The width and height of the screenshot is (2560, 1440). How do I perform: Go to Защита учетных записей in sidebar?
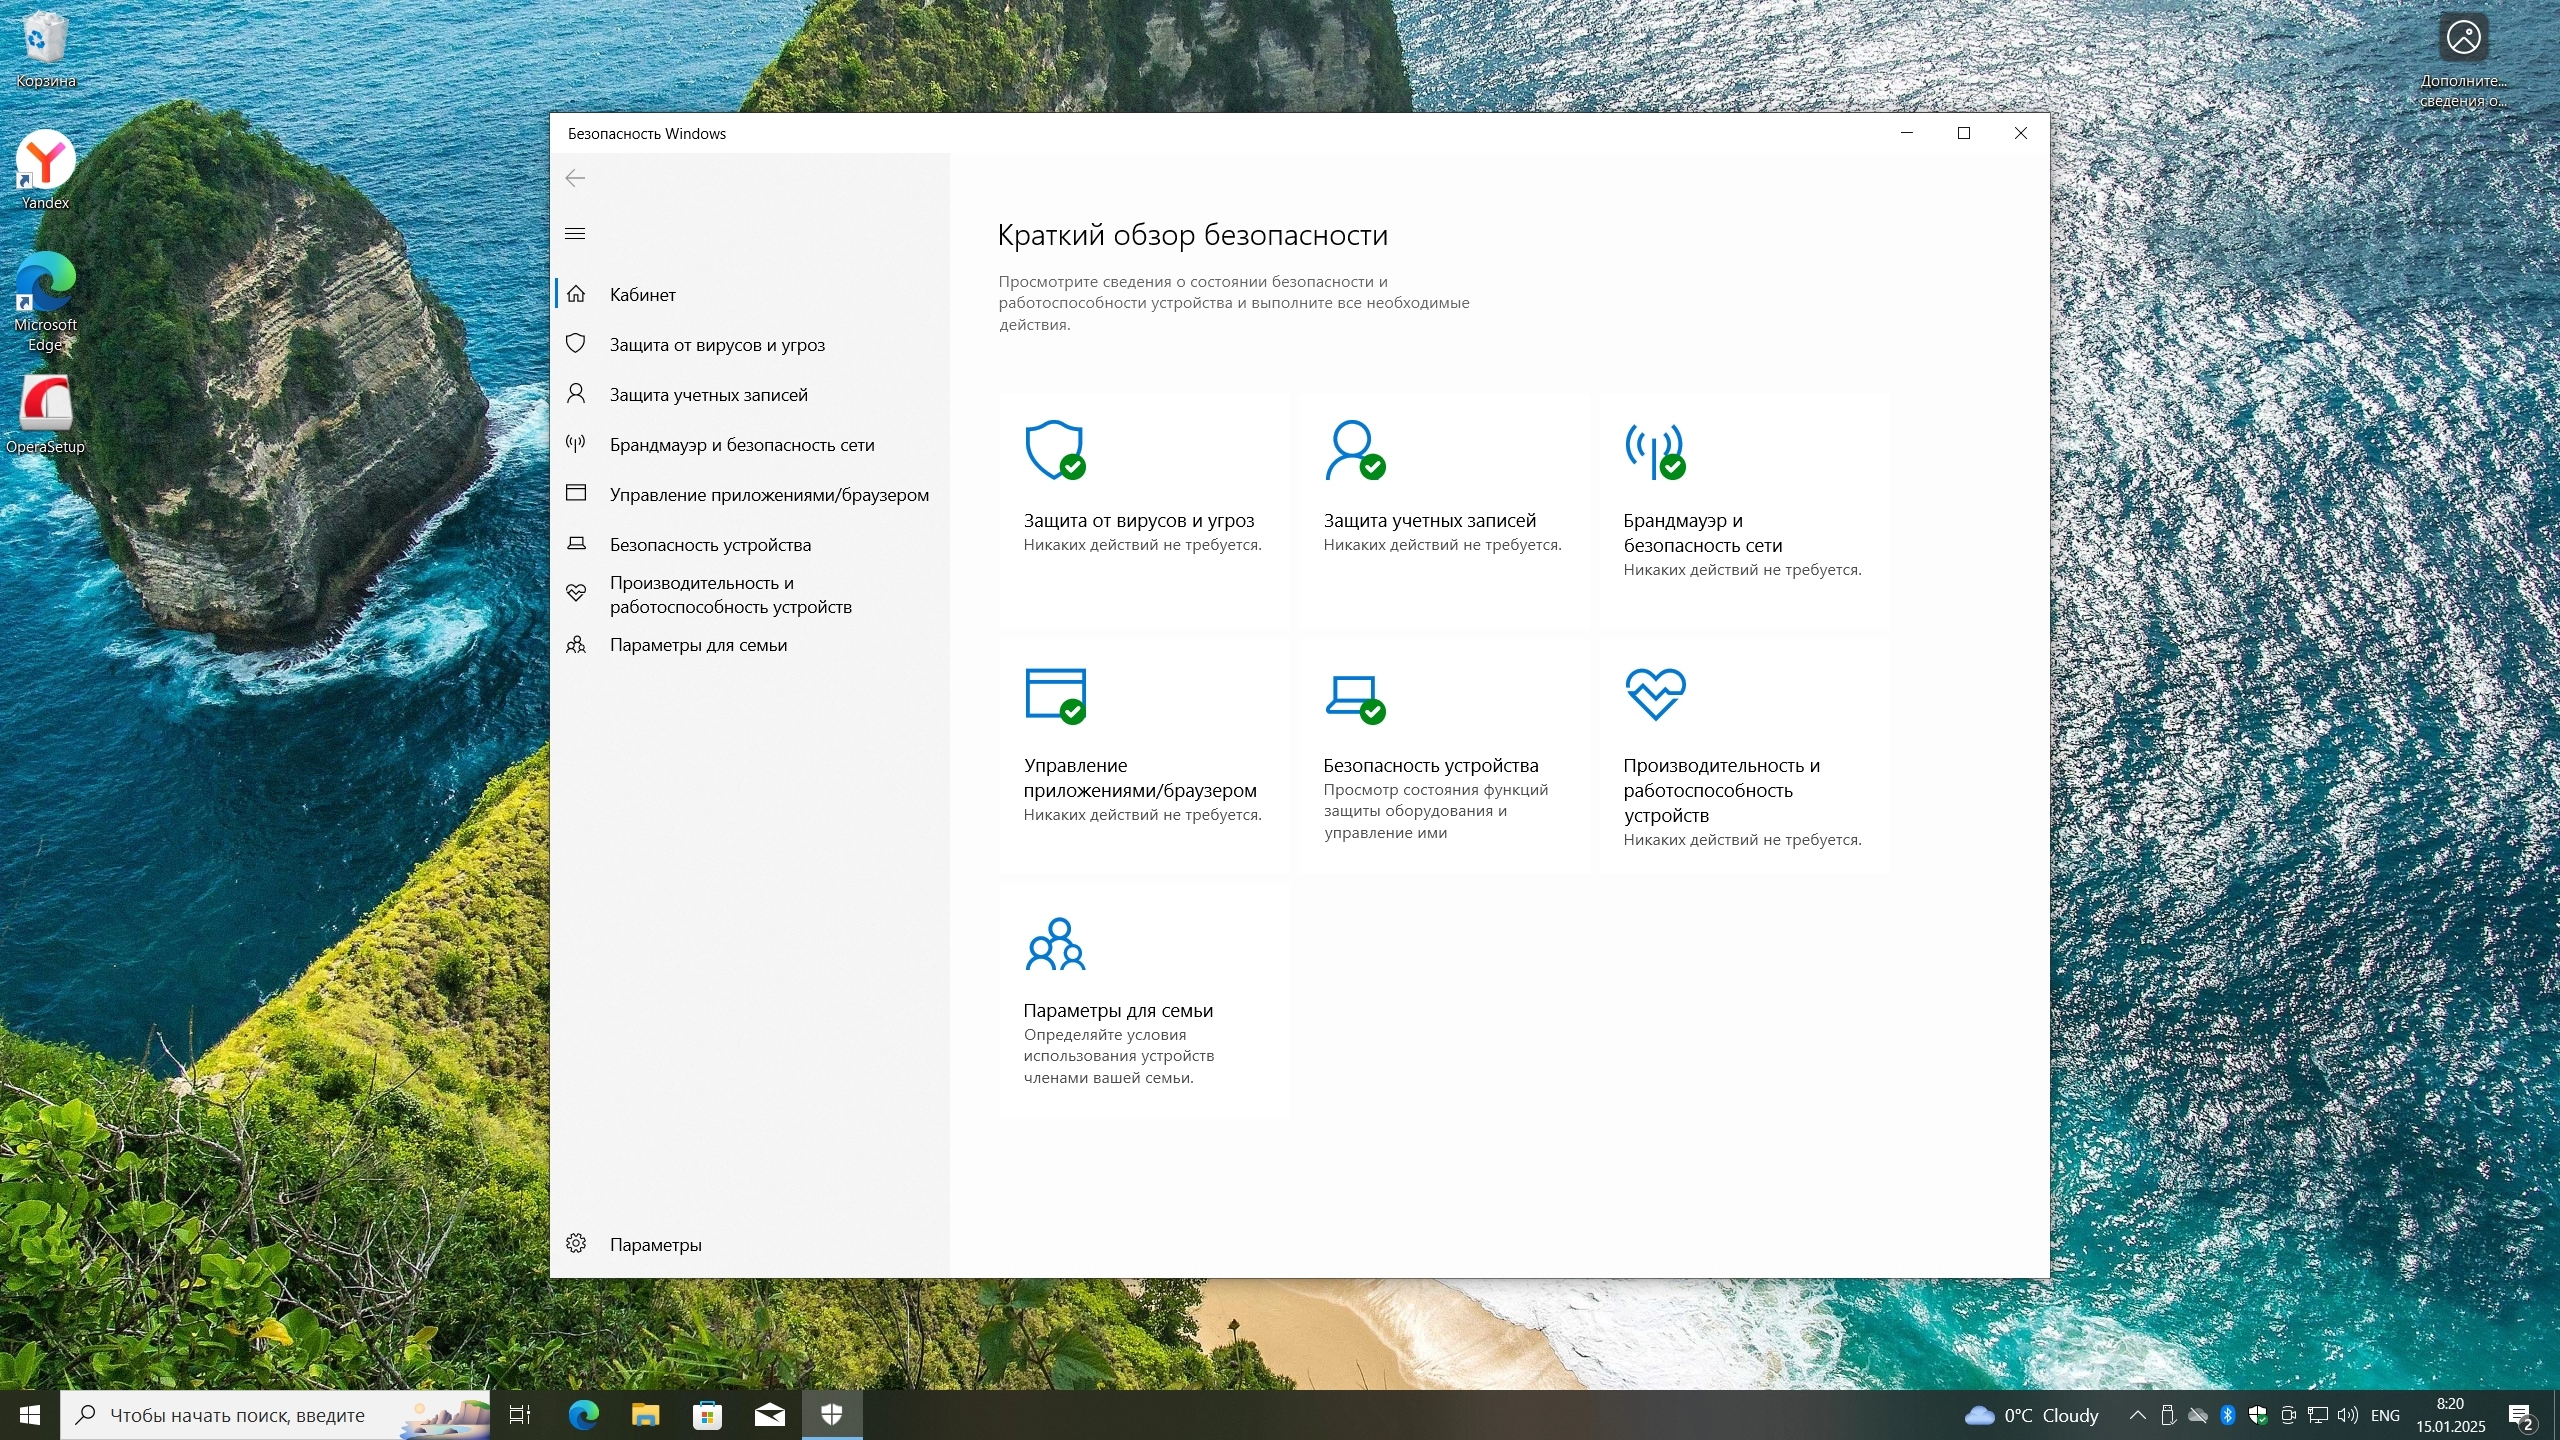point(708,395)
